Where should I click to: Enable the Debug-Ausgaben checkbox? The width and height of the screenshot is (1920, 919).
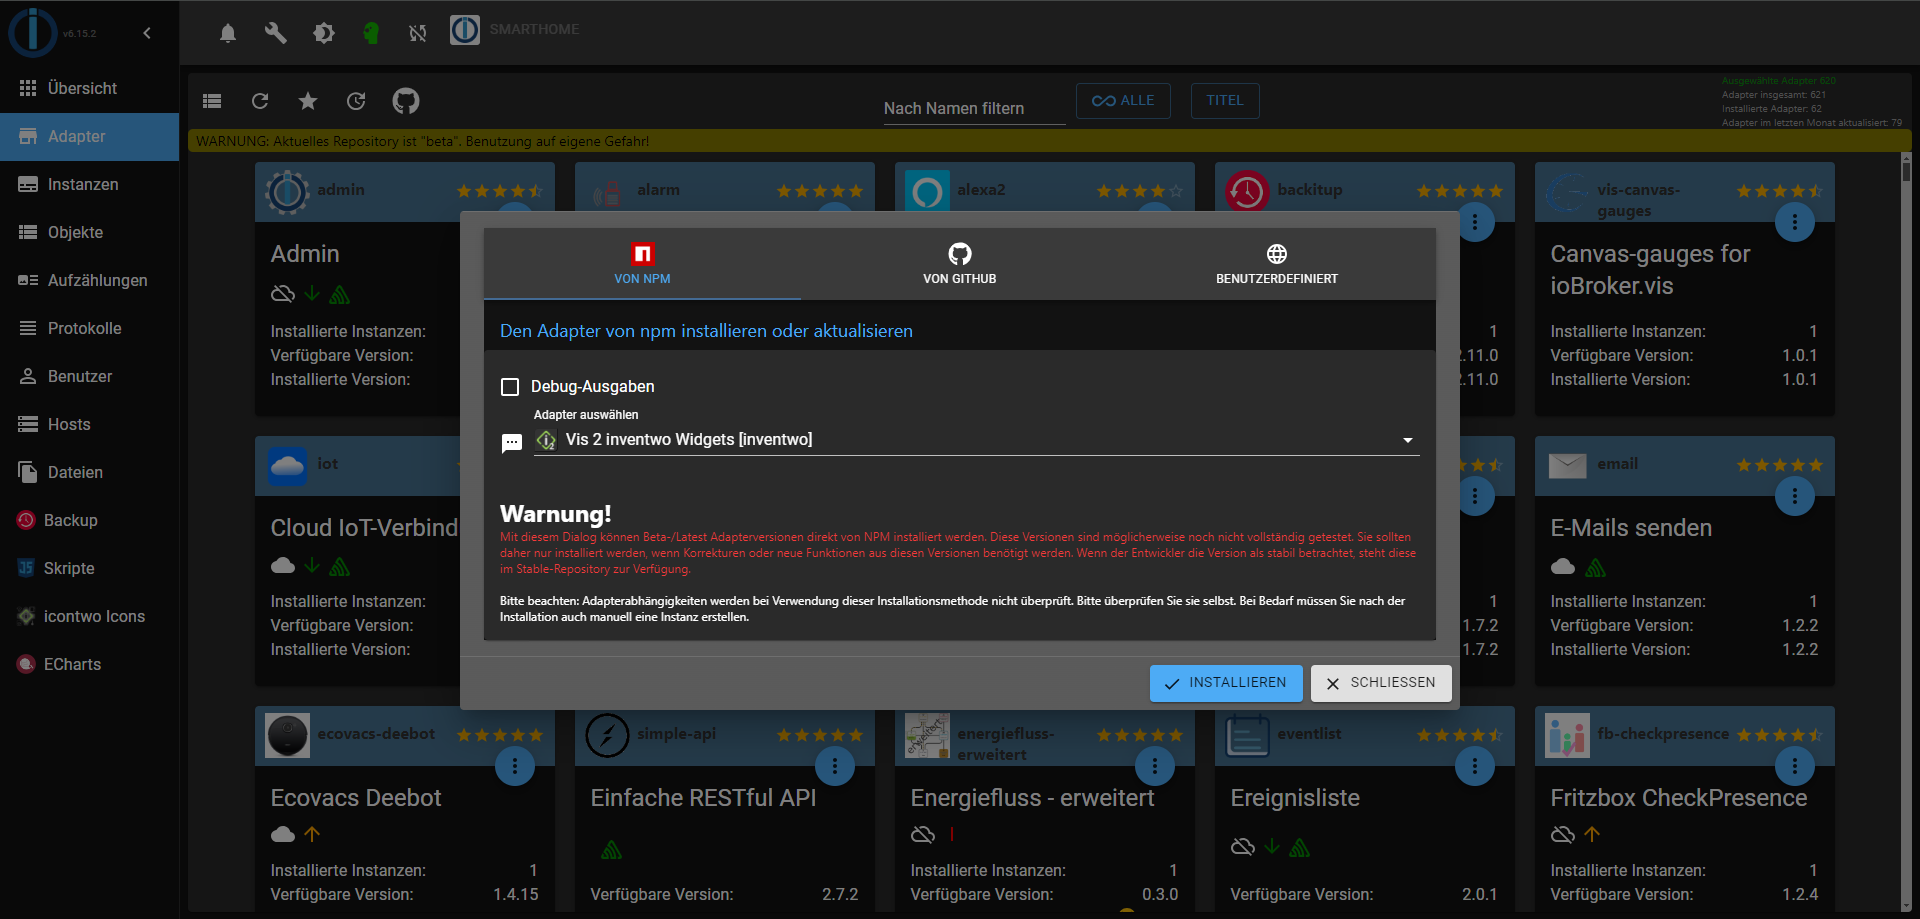tap(510, 387)
